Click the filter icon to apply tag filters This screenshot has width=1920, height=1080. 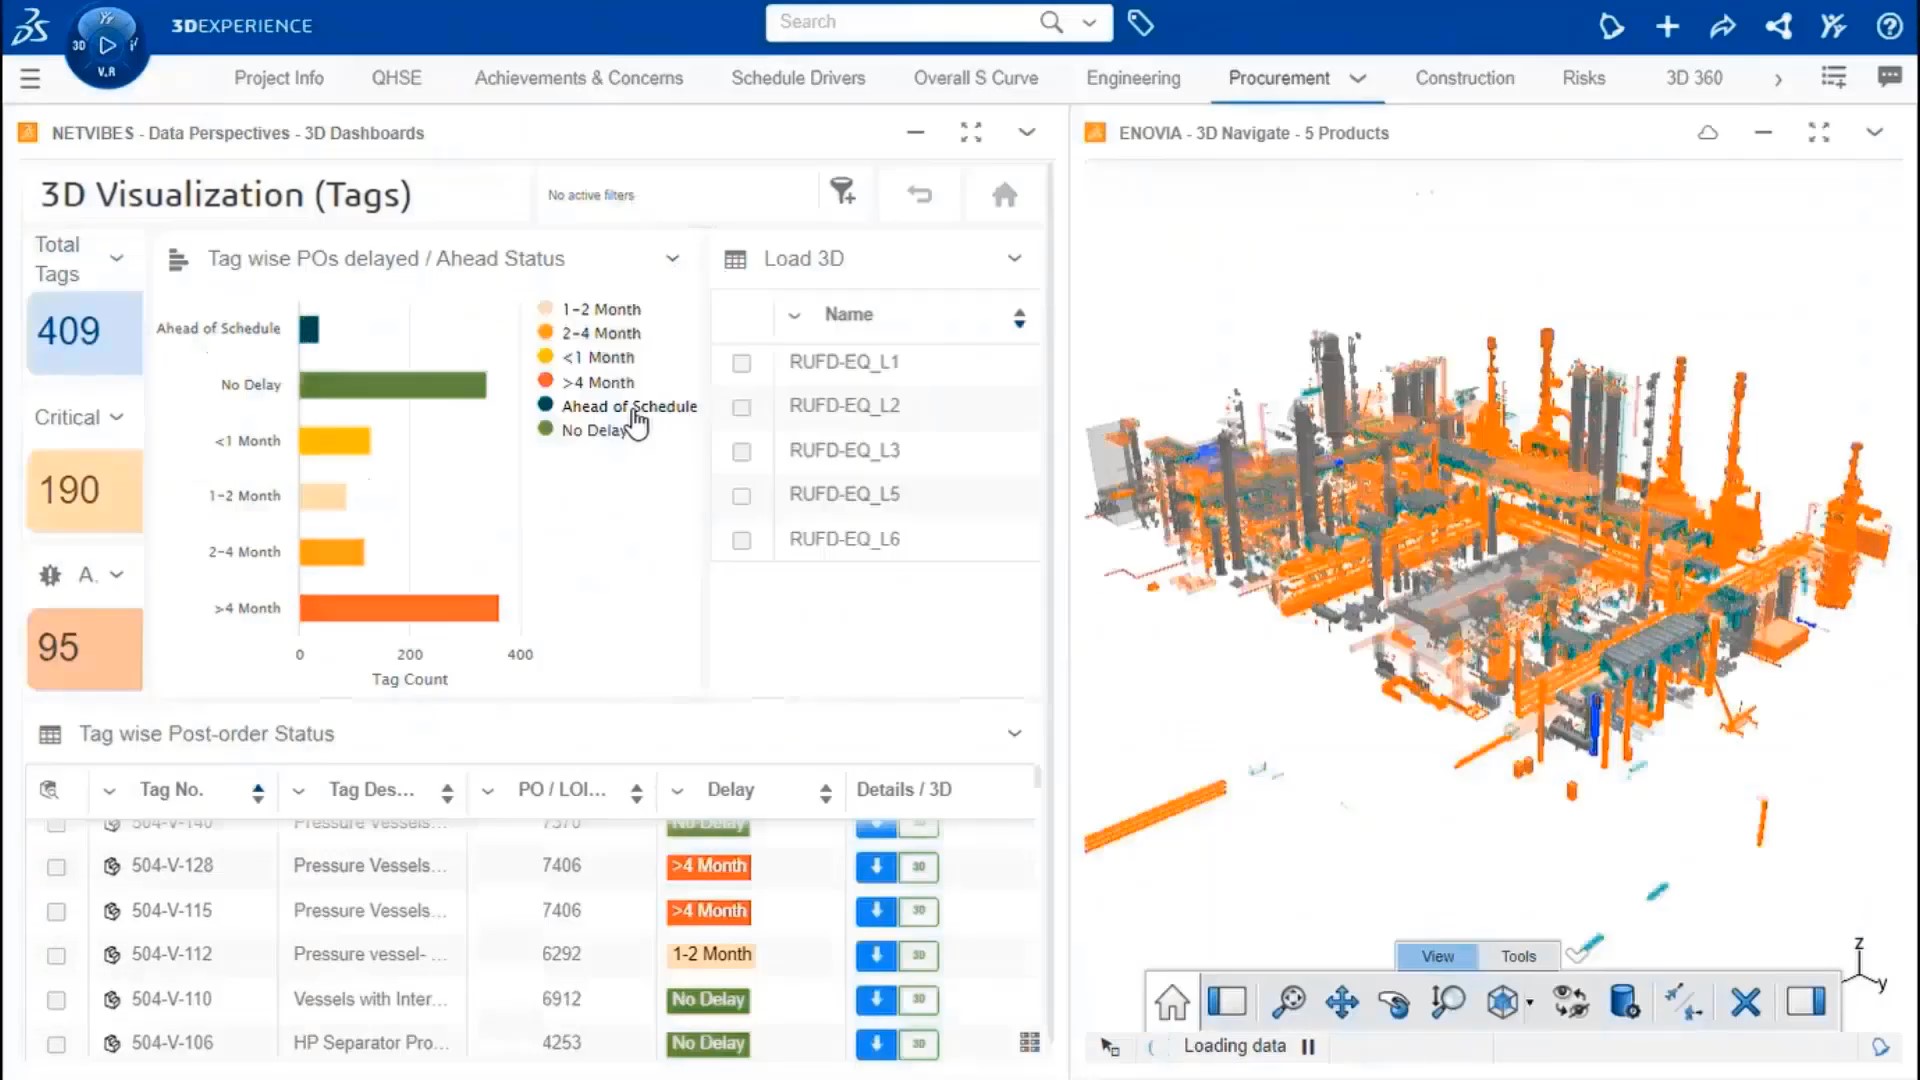click(x=844, y=194)
